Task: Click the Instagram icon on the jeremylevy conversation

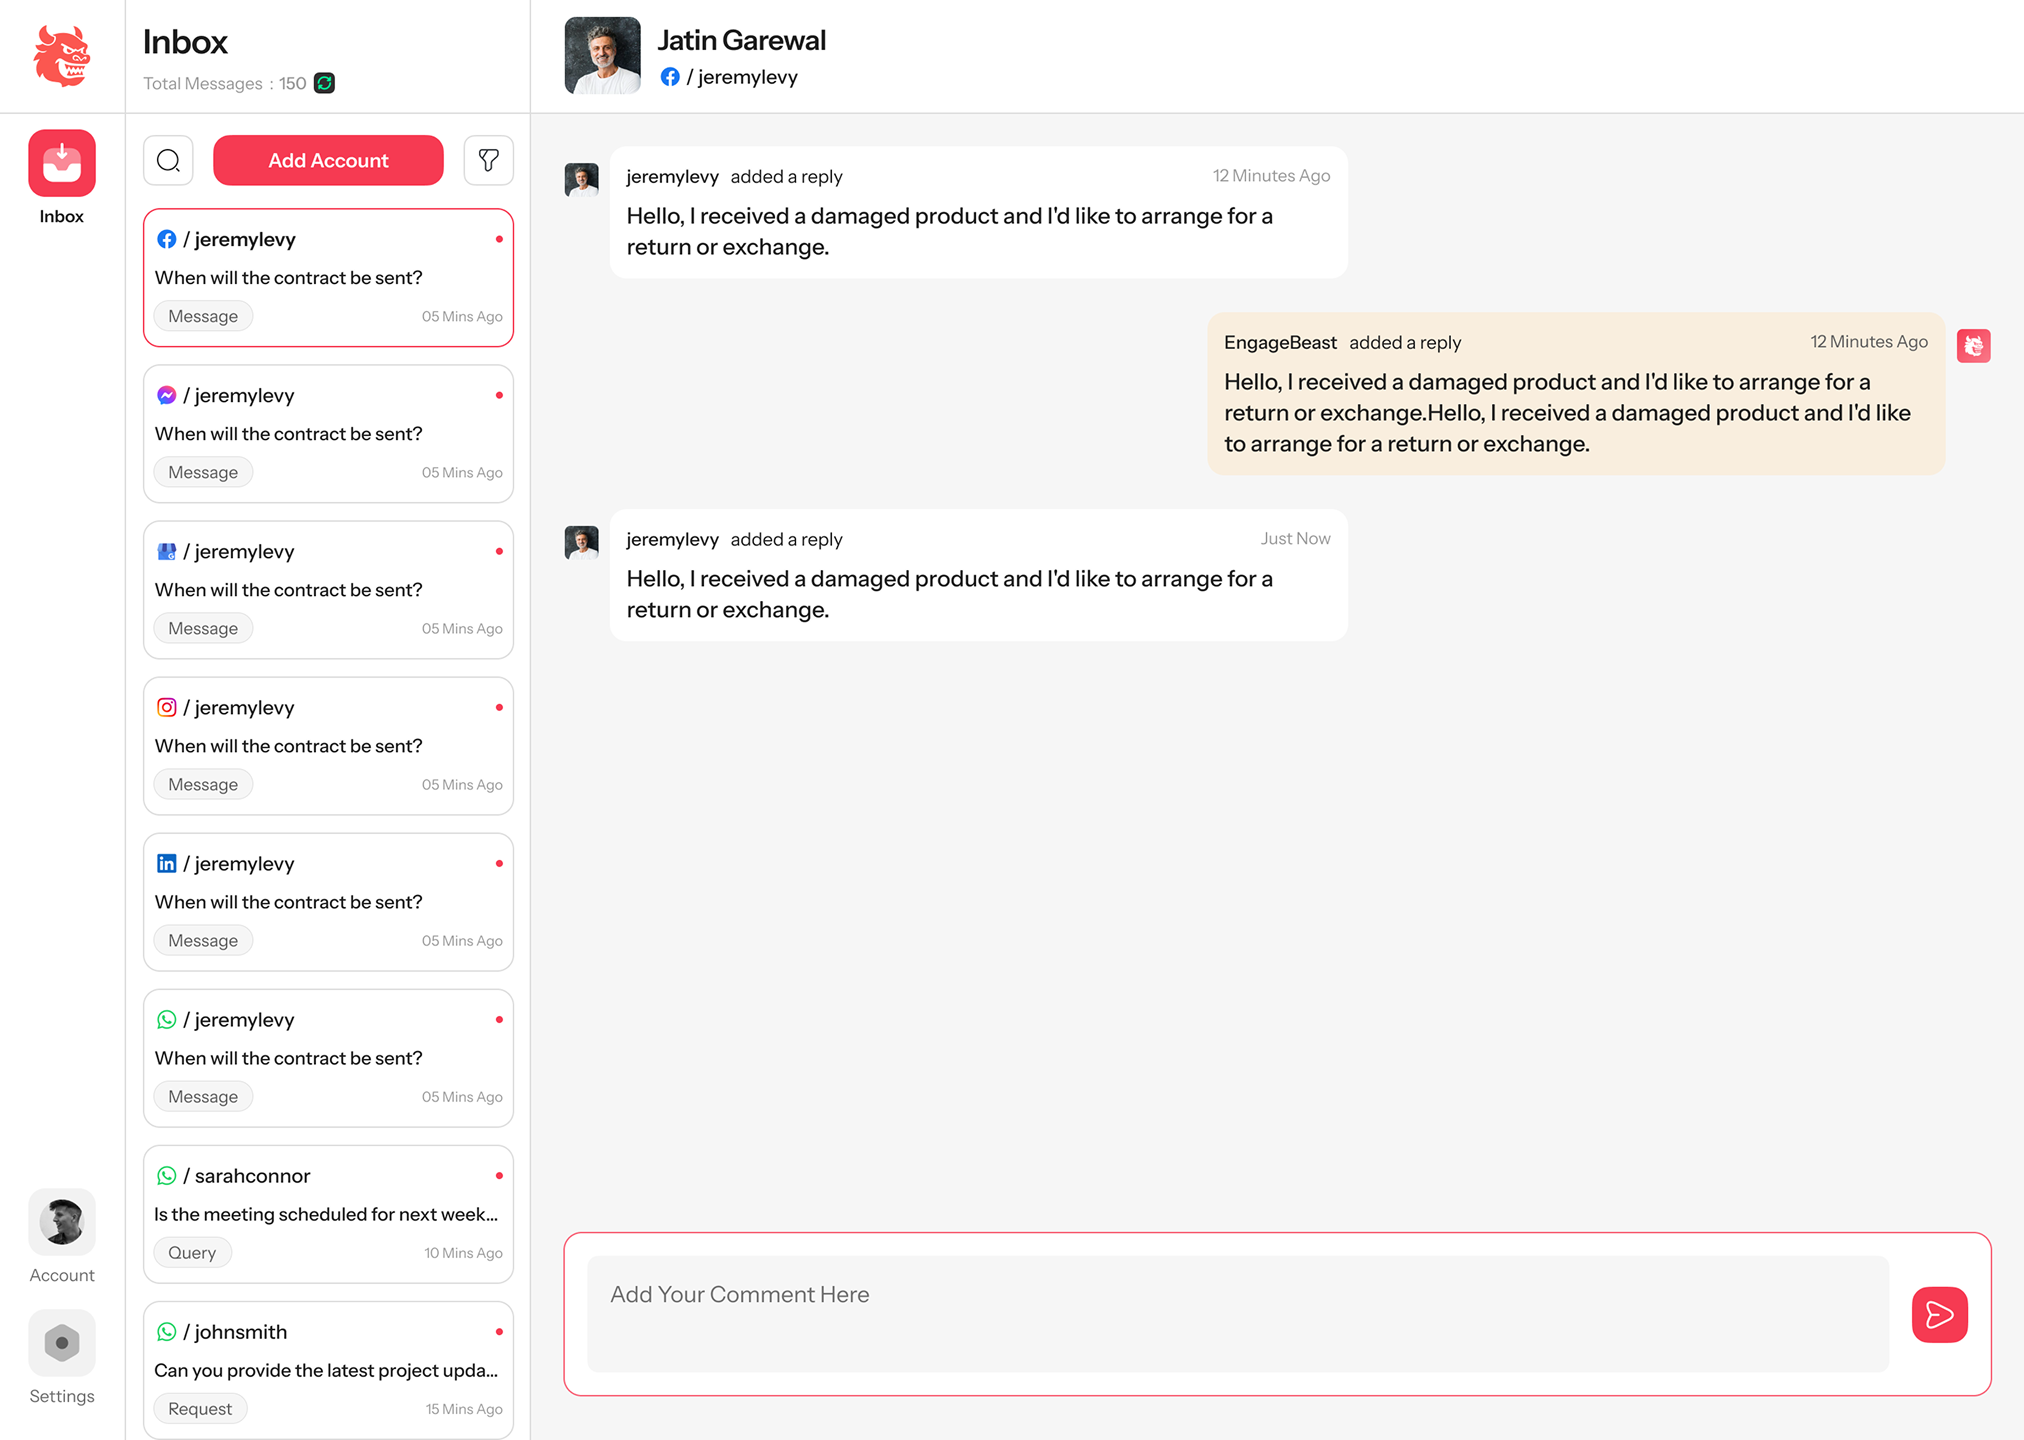Action: point(166,707)
